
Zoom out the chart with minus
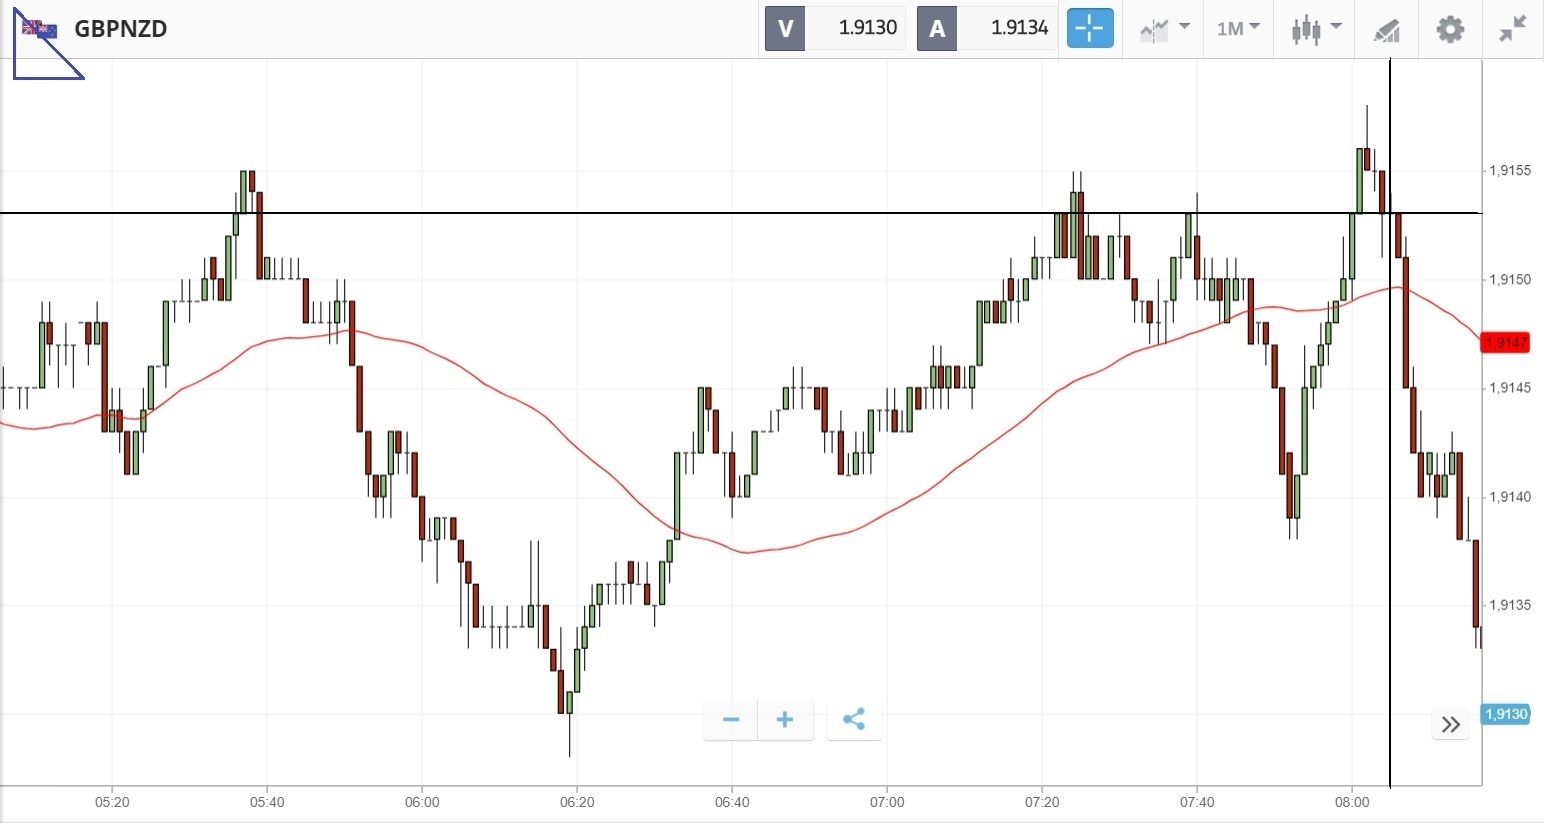click(x=731, y=720)
